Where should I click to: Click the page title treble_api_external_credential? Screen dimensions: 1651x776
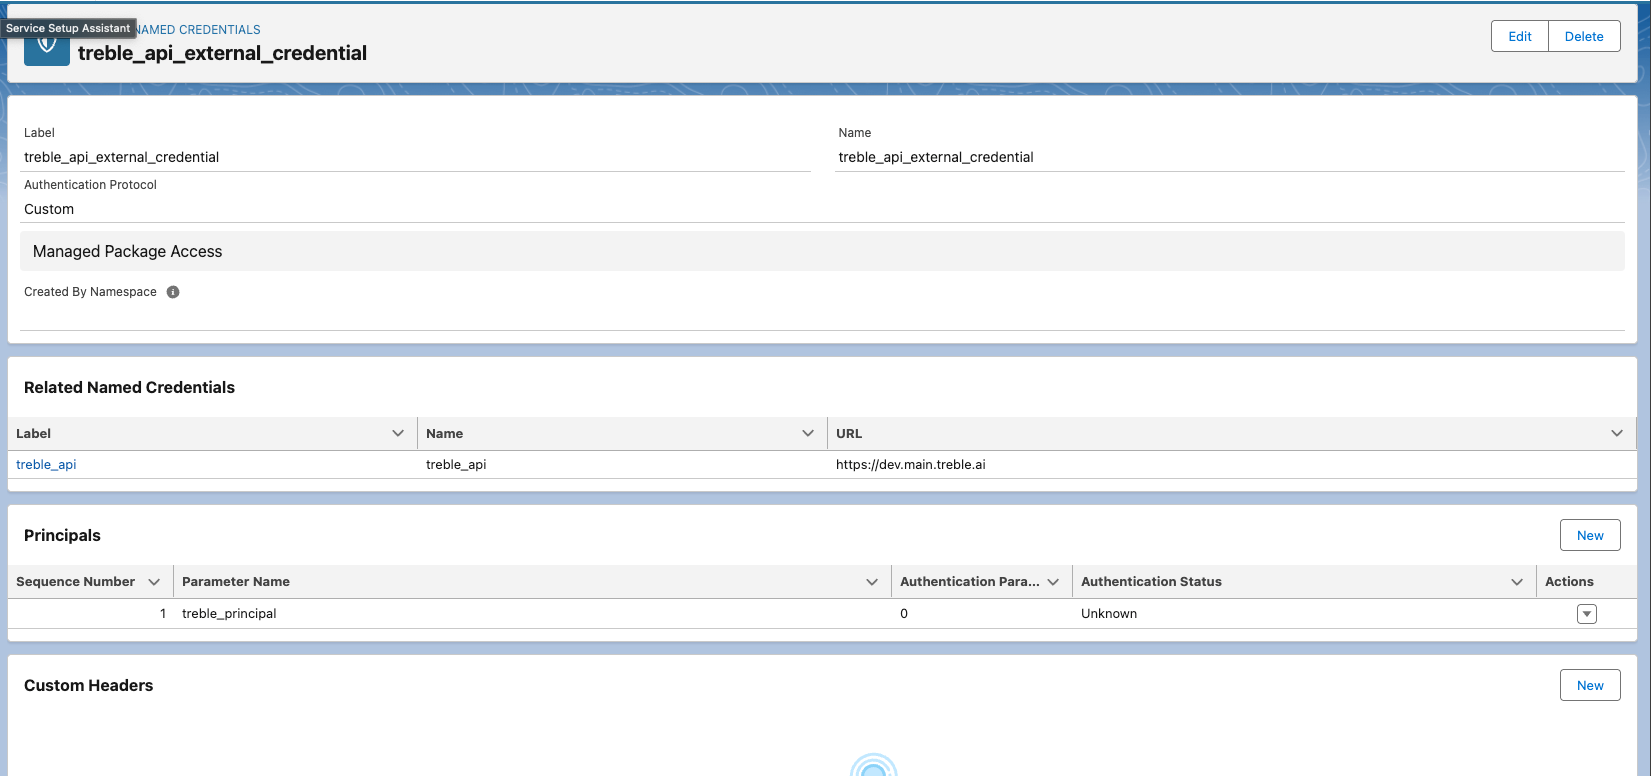(222, 53)
